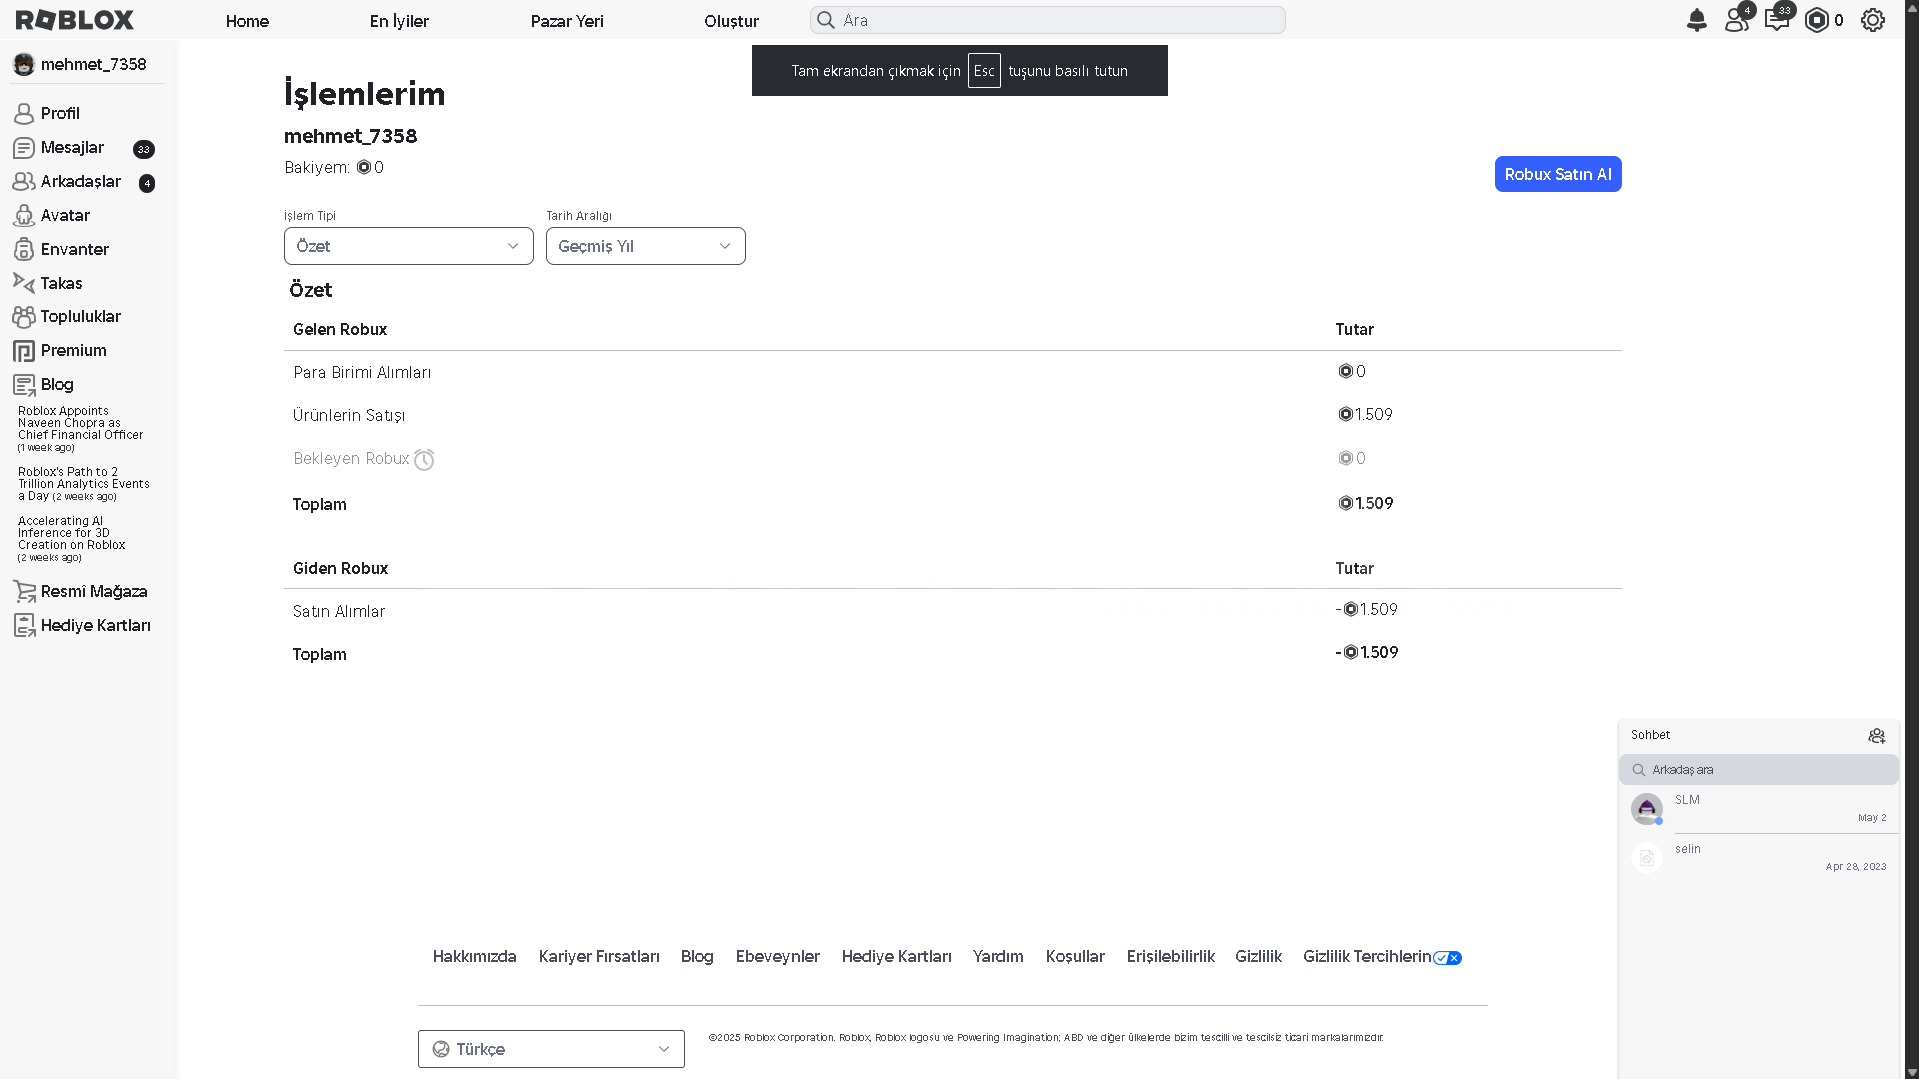Click the Koşullar footer link
The width and height of the screenshot is (1919, 1079).
1075,957
